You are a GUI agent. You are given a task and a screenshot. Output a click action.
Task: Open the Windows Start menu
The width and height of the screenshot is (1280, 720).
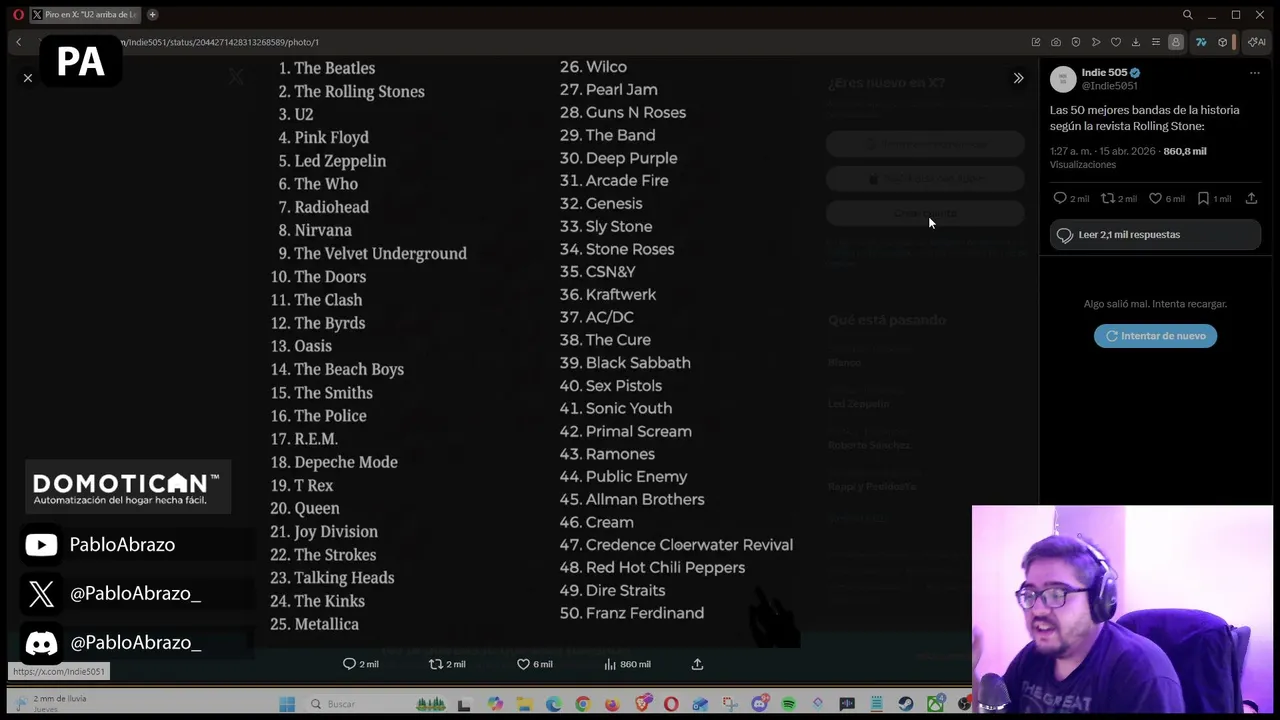(x=287, y=704)
